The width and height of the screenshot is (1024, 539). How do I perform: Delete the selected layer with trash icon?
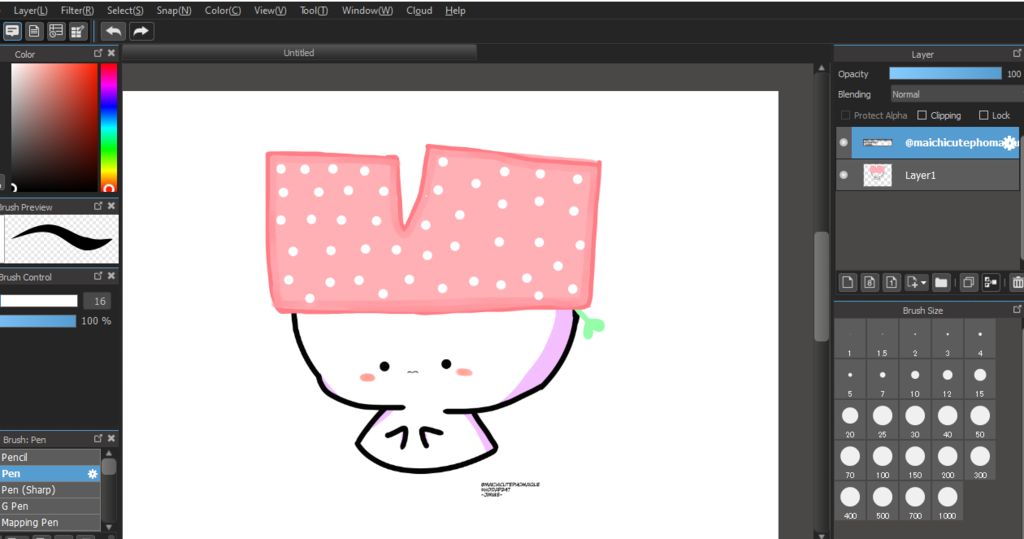click(x=1017, y=283)
